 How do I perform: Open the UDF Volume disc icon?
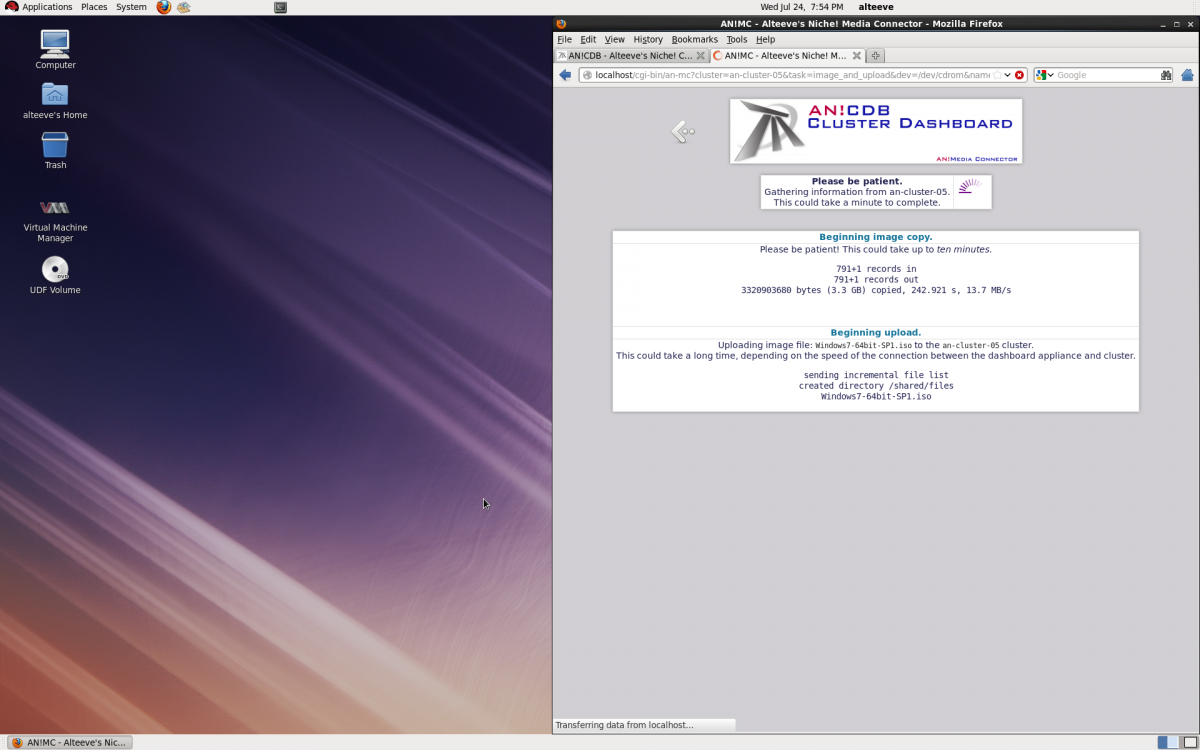coord(55,270)
